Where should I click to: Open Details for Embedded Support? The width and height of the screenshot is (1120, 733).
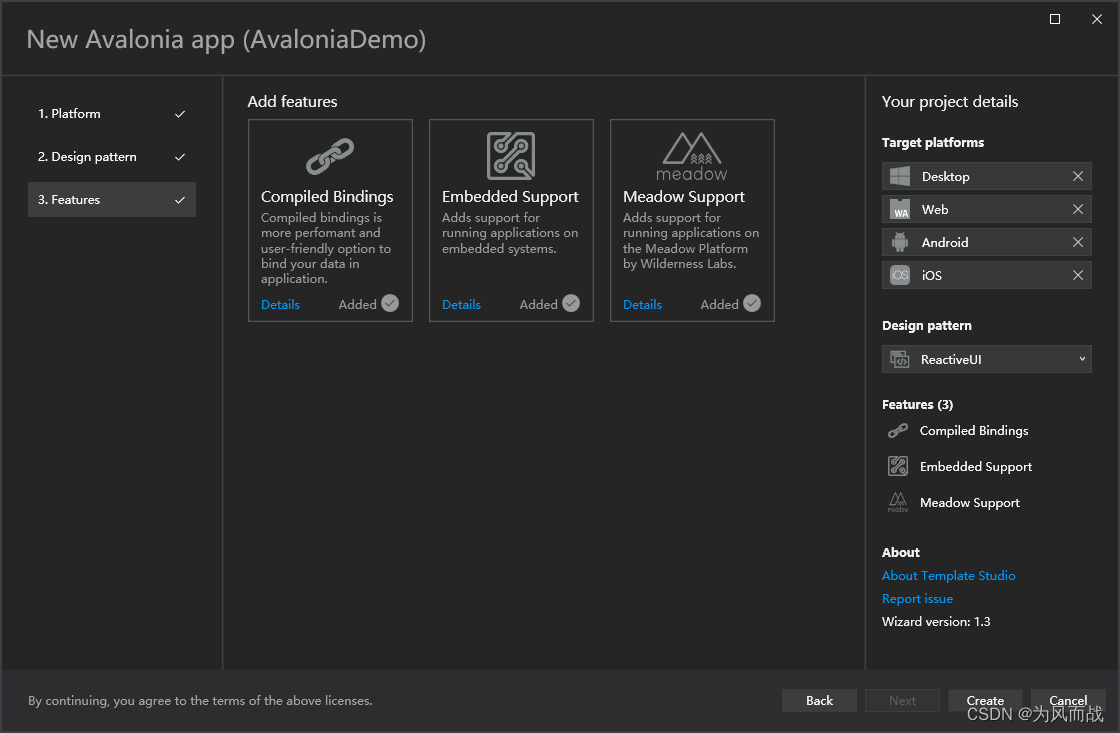tap(461, 304)
